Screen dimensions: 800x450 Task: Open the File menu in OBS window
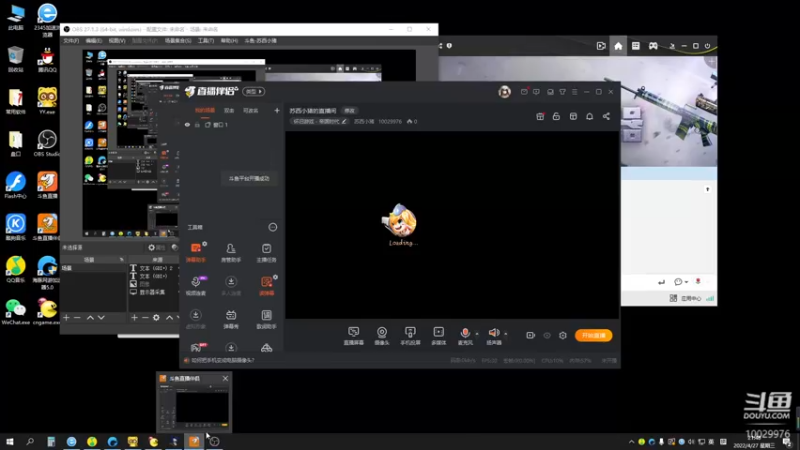(71, 40)
